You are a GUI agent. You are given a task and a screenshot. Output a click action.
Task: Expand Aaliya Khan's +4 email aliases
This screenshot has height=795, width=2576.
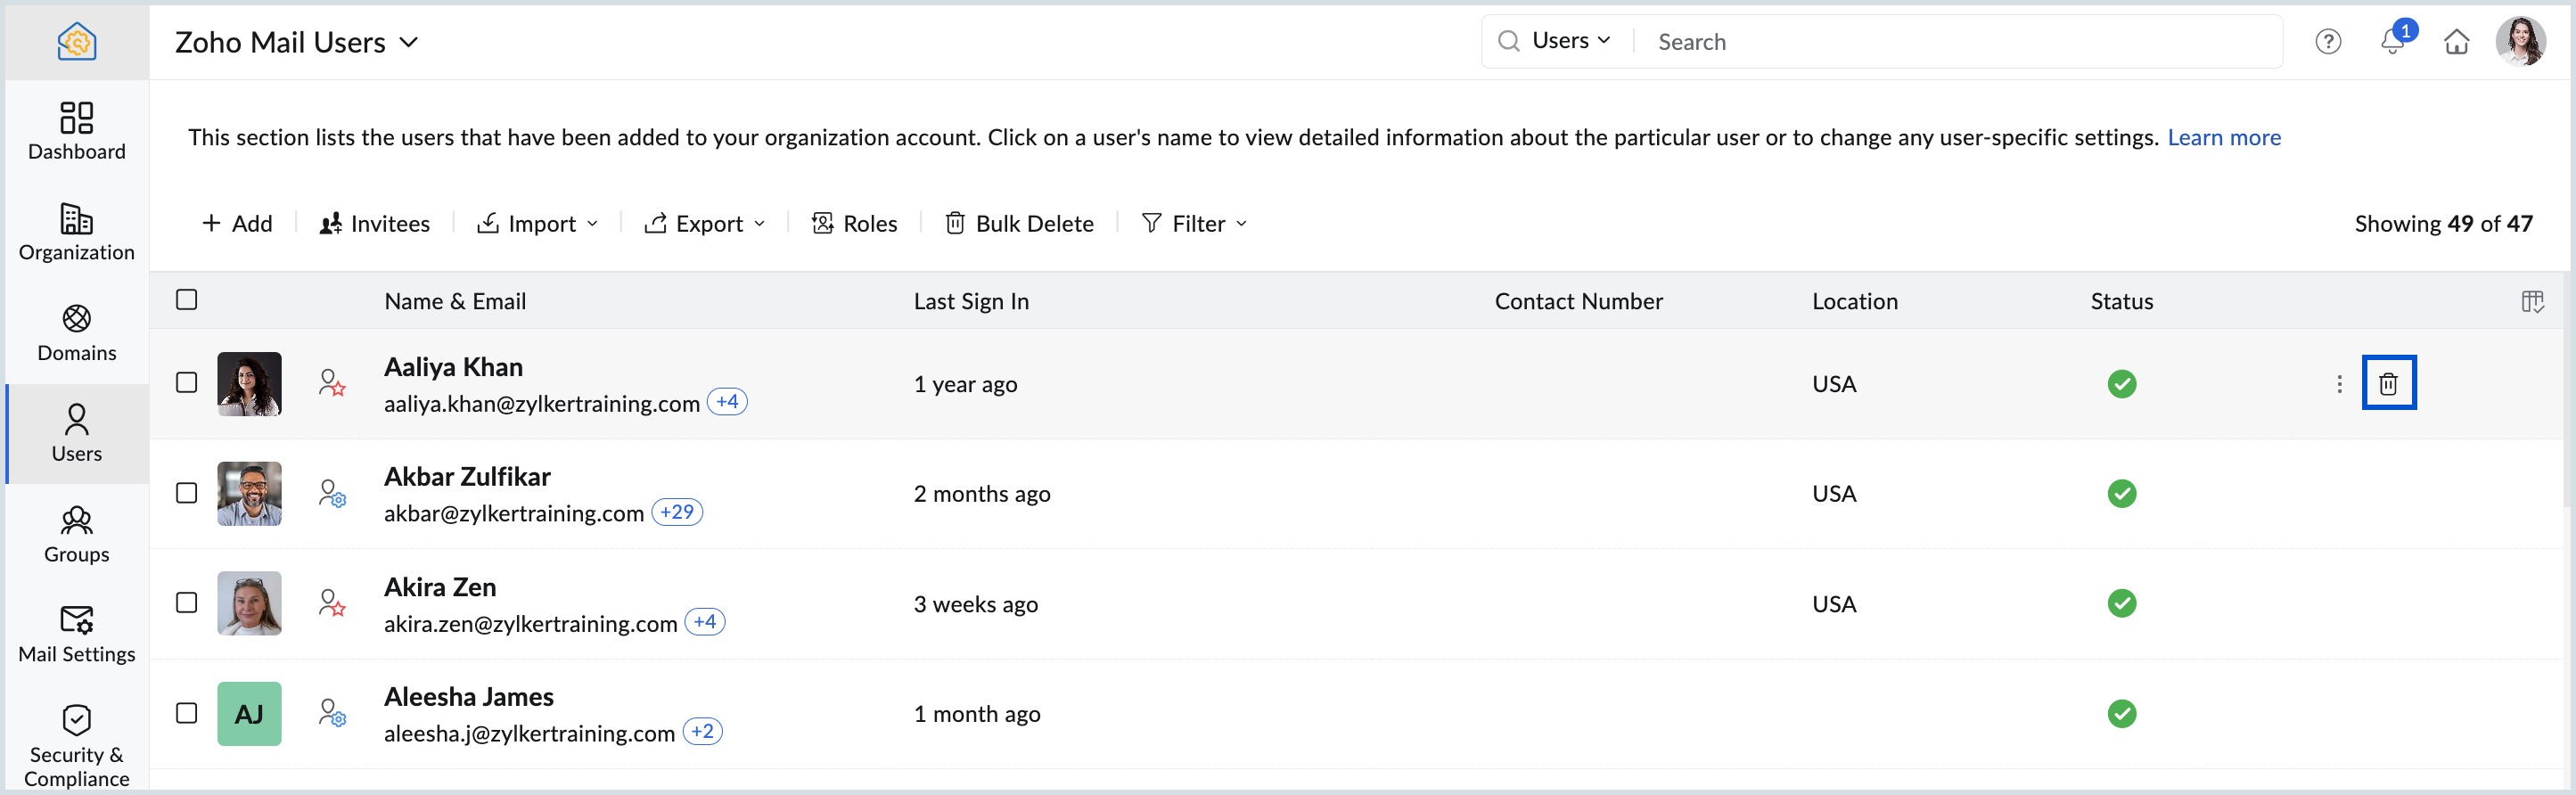click(727, 402)
